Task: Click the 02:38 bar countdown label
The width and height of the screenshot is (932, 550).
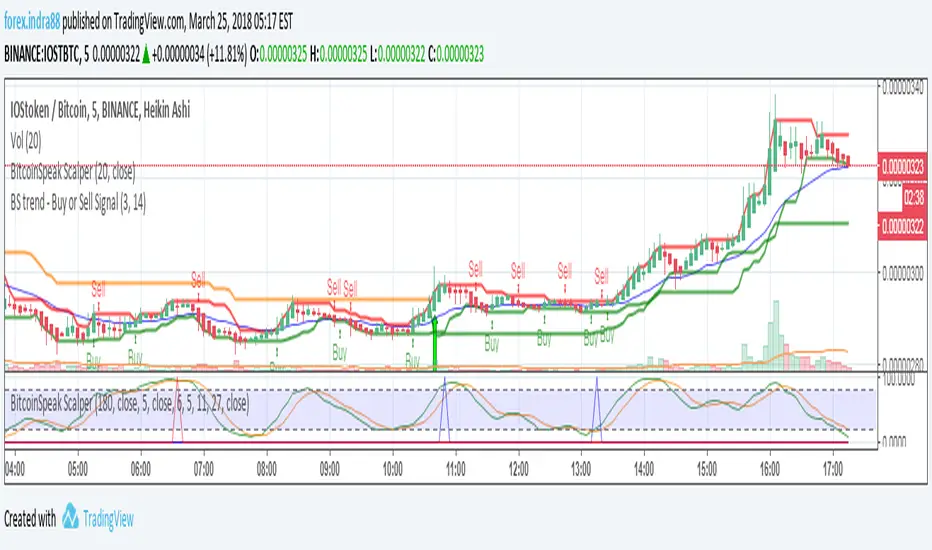Action: [914, 197]
